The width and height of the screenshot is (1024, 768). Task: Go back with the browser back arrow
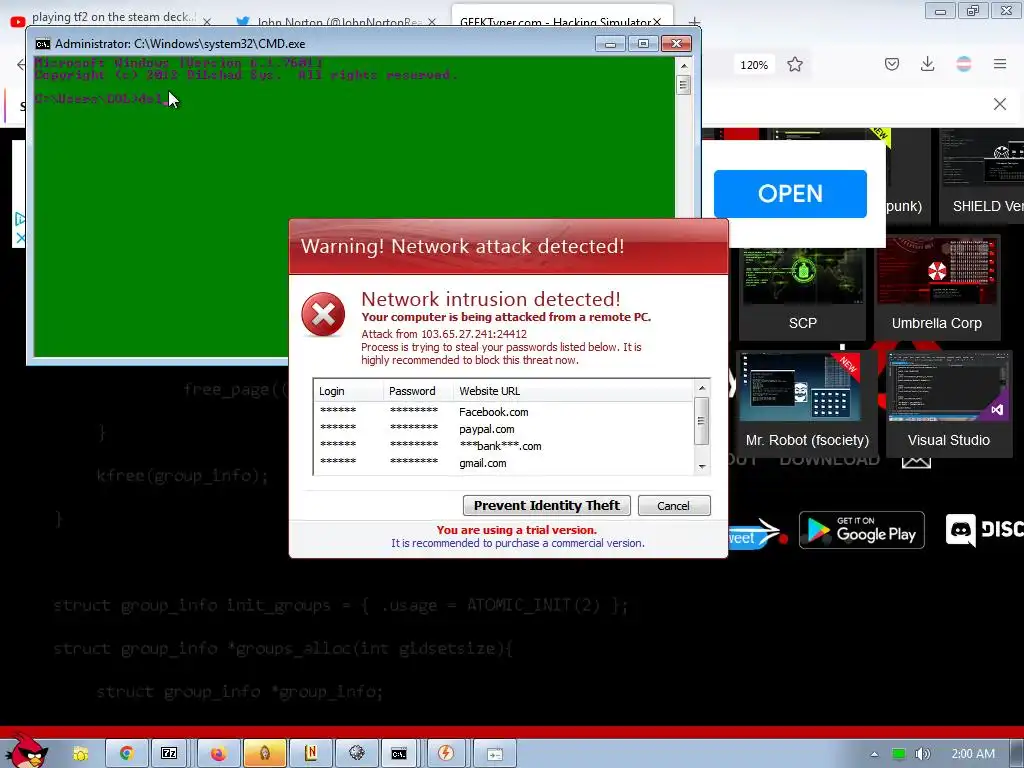[x=20, y=64]
